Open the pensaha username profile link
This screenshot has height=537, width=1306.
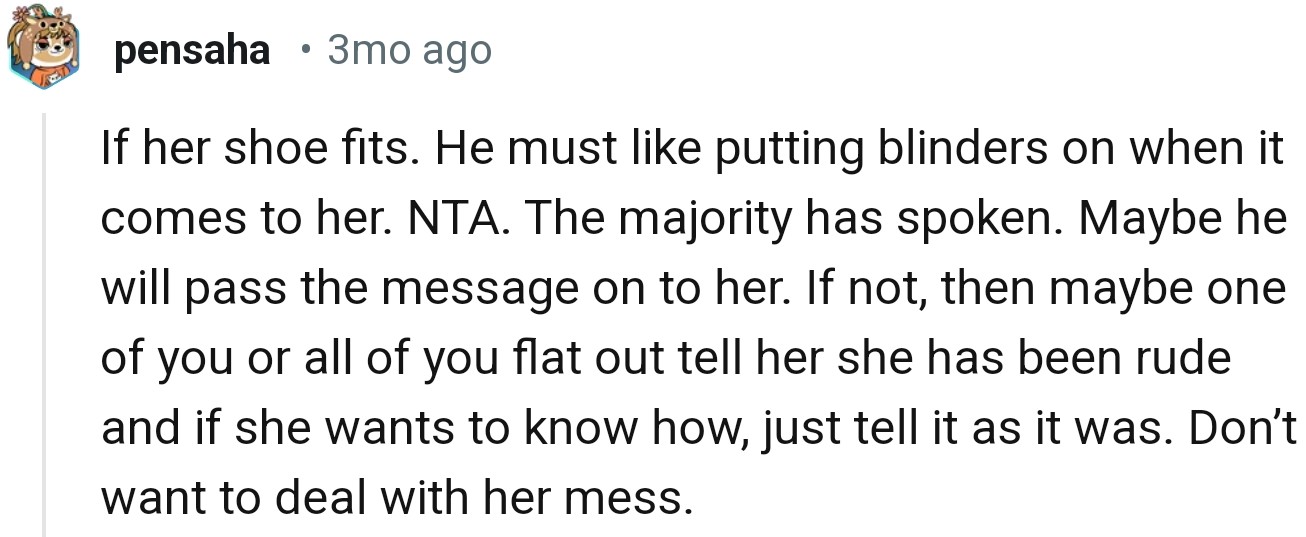click(192, 50)
